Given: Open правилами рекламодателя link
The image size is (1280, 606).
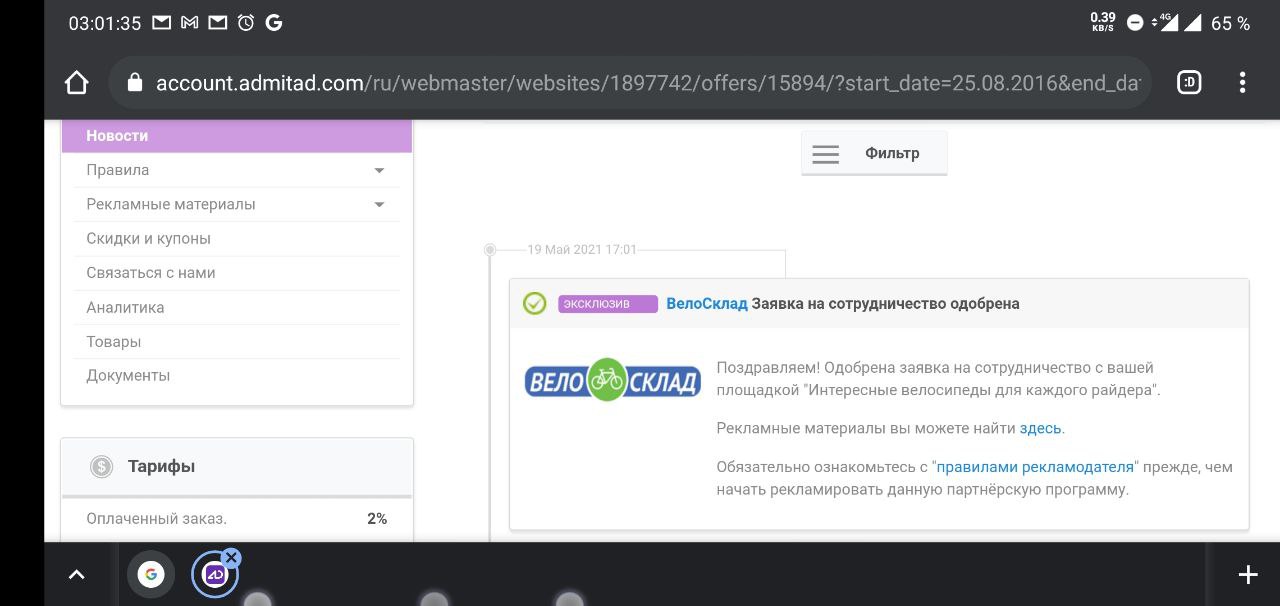Looking at the screenshot, I should tap(1035, 467).
